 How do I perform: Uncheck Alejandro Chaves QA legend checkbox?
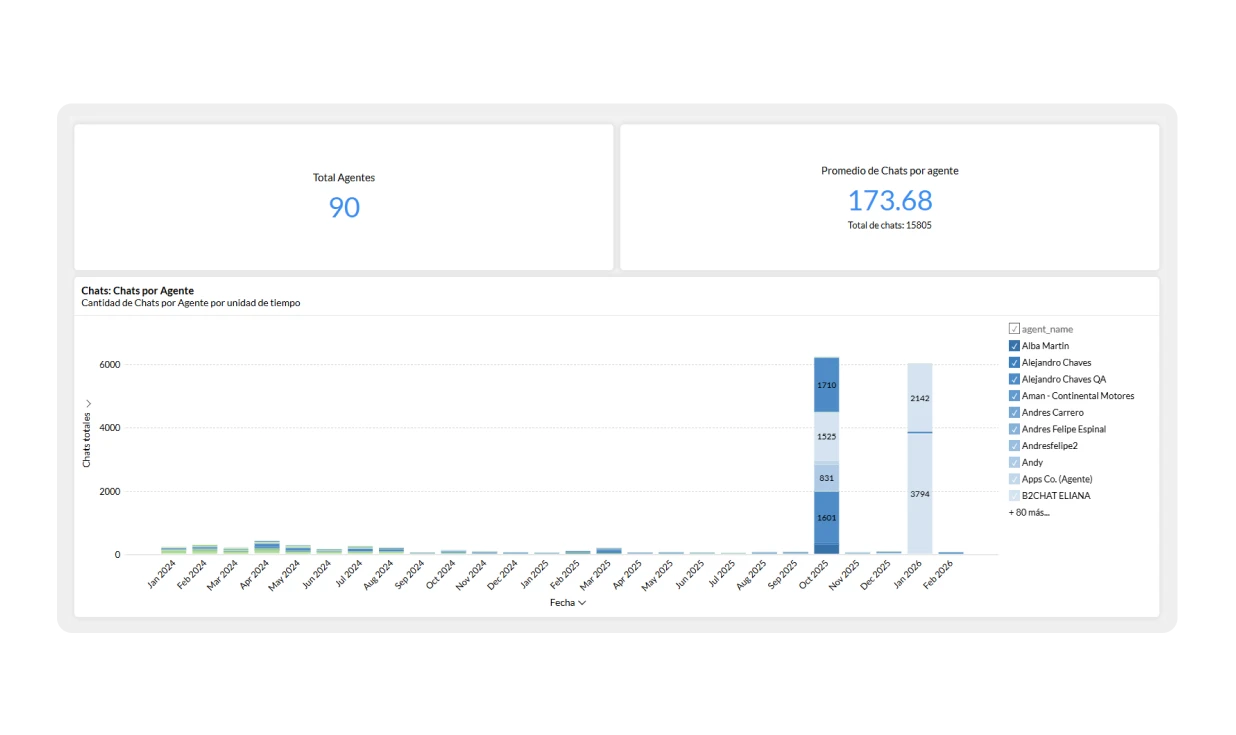coord(1014,379)
